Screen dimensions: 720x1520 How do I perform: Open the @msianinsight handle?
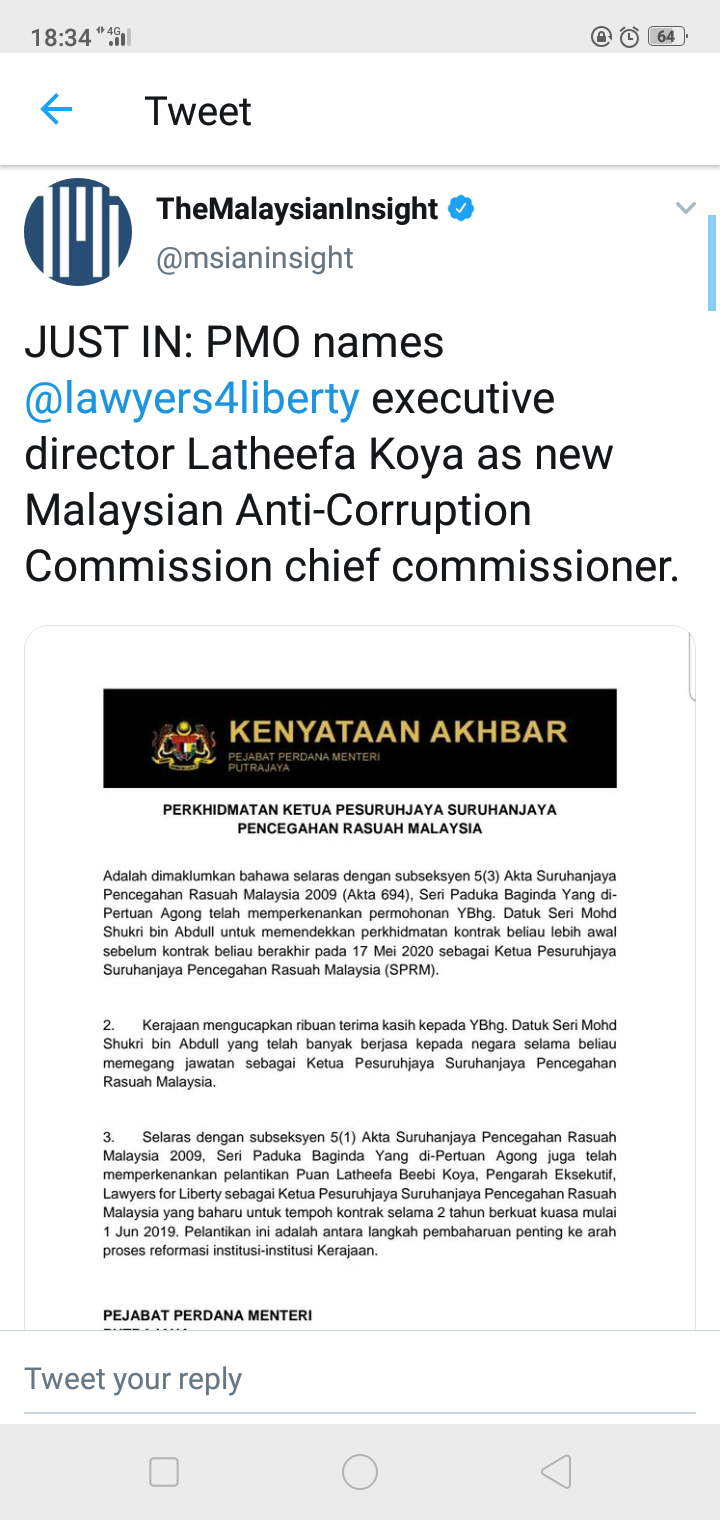[255, 258]
